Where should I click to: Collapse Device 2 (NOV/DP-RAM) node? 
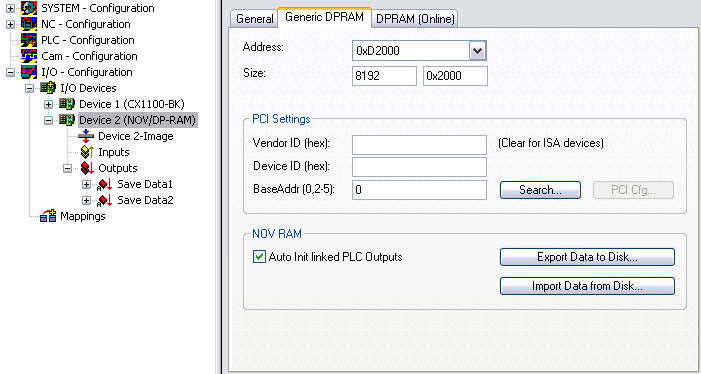point(48,121)
